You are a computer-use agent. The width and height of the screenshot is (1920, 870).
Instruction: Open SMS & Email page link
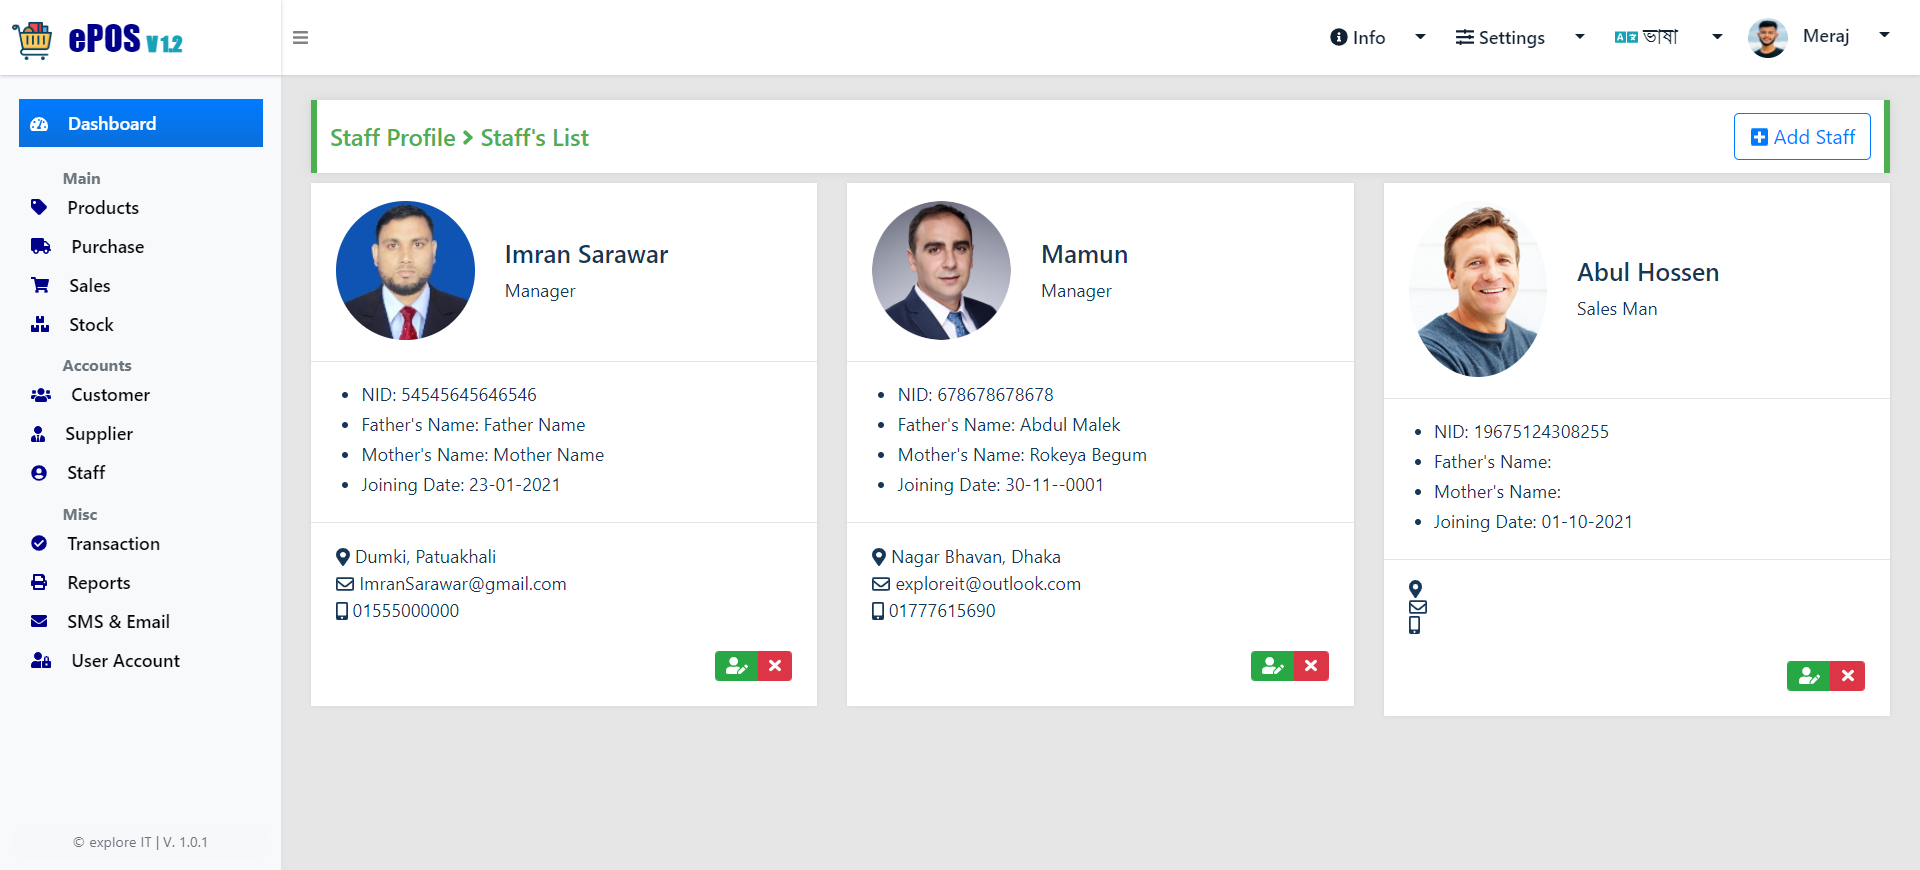tap(118, 622)
